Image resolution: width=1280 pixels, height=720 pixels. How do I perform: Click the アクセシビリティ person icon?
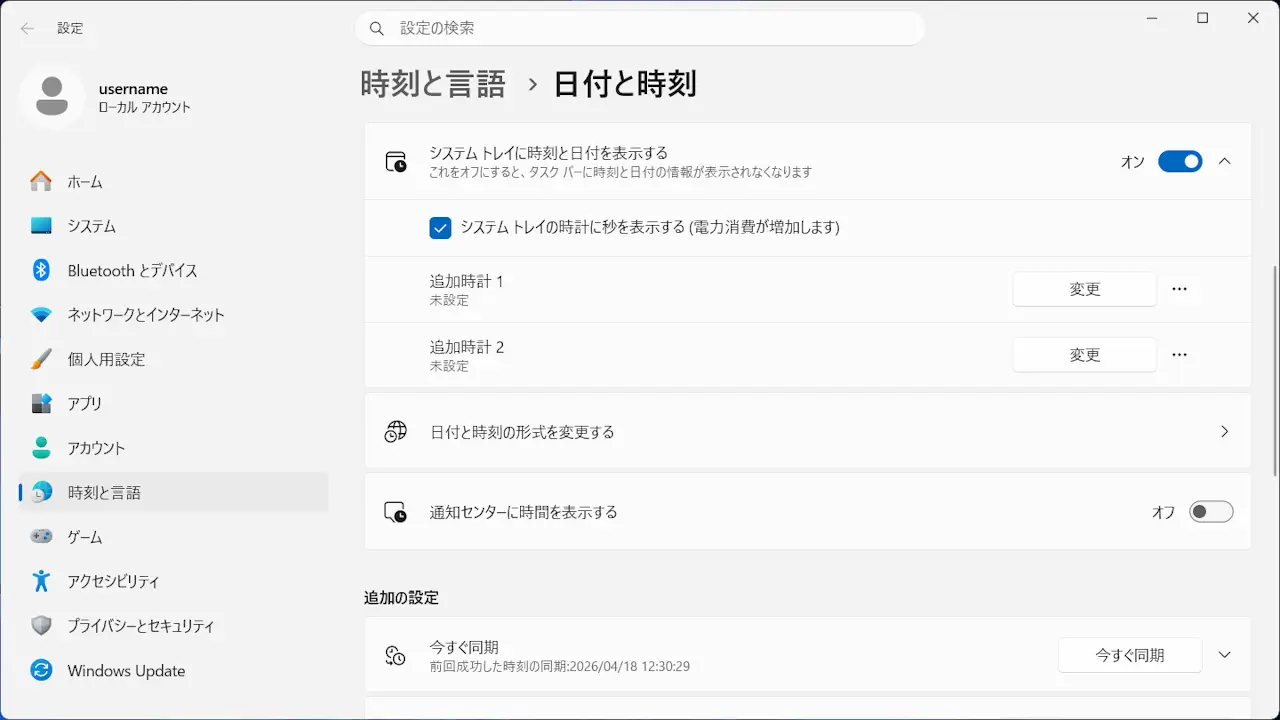click(x=41, y=581)
